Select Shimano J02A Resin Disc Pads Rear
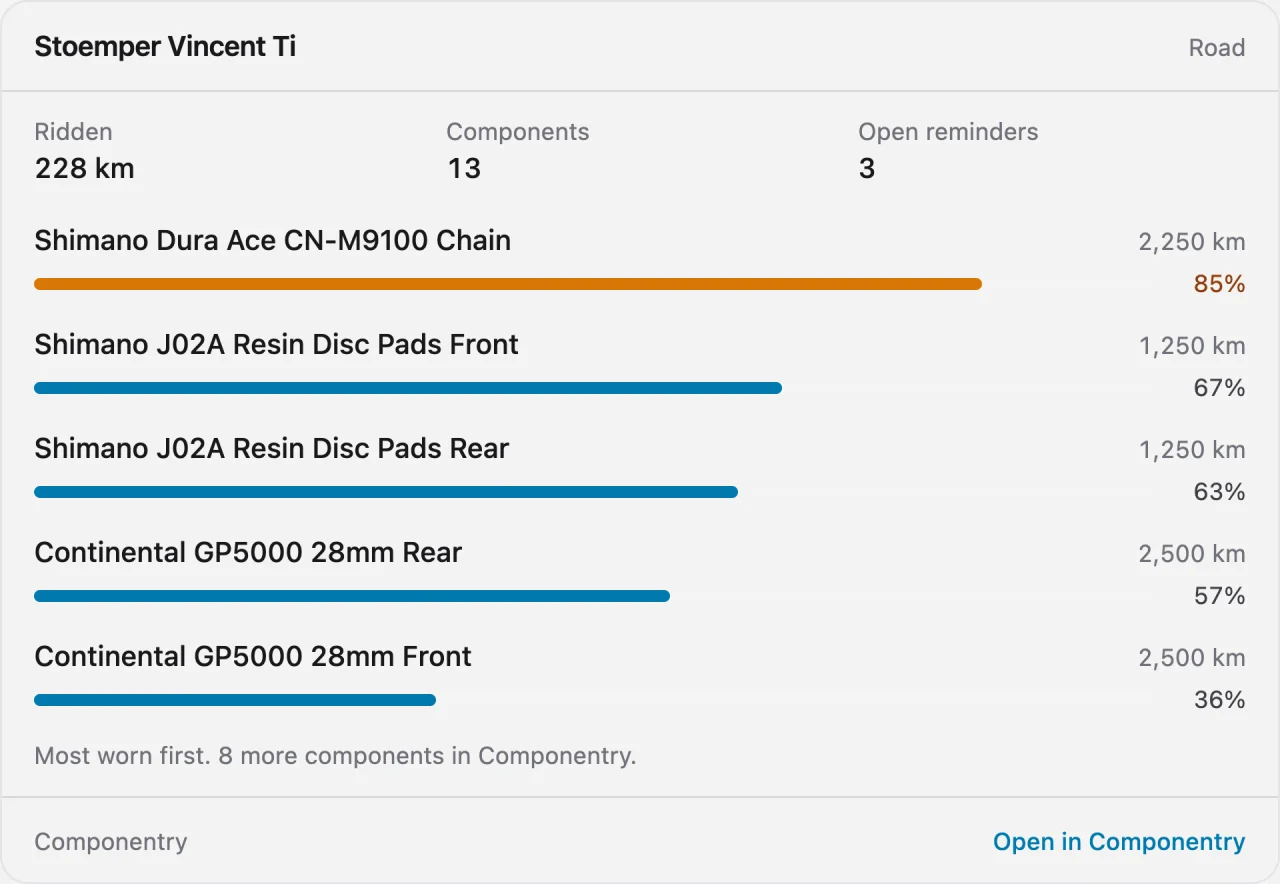 coord(271,449)
